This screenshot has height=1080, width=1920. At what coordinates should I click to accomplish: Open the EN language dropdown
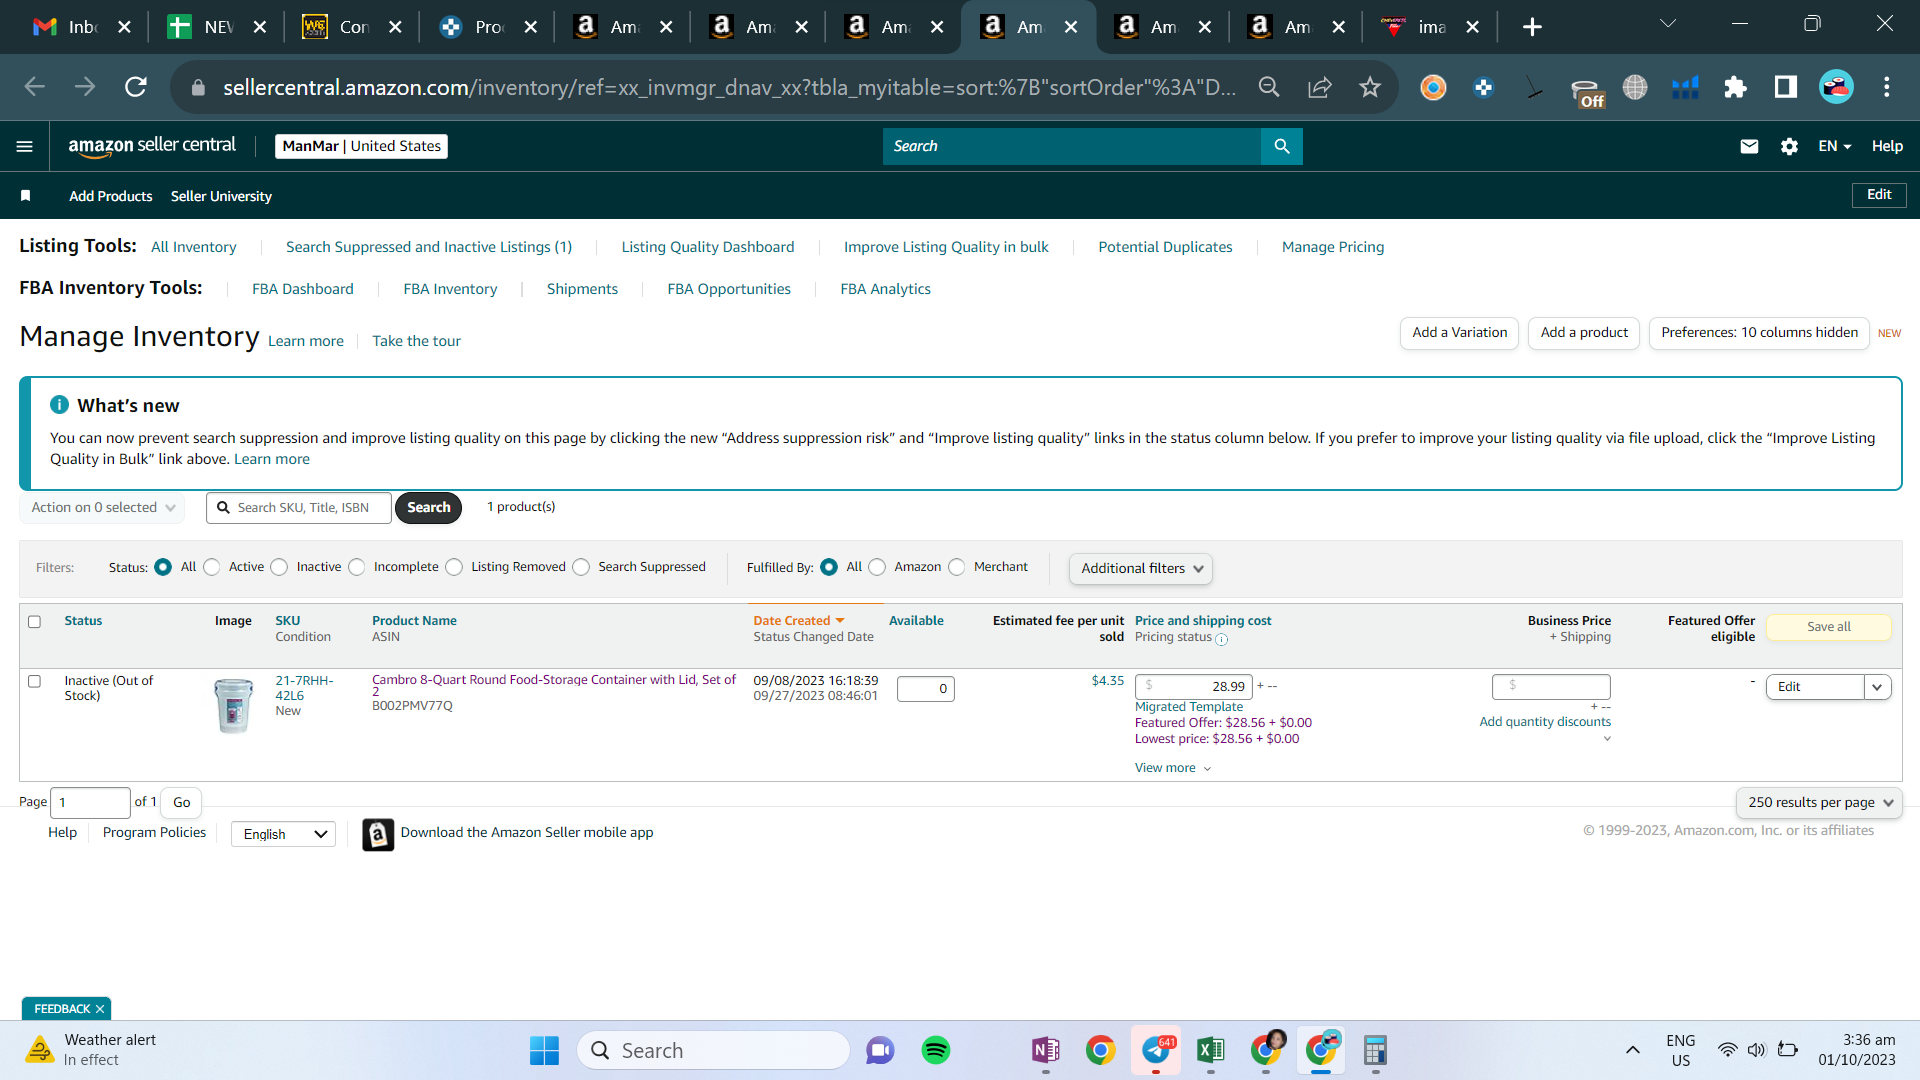pyautogui.click(x=1835, y=146)
